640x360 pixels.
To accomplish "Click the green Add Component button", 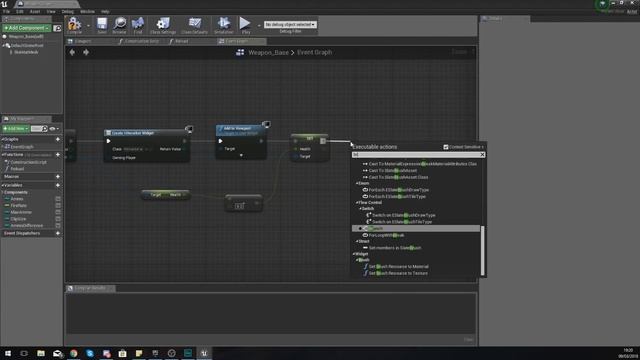I will pyautogui.click(x=27, y=28).
